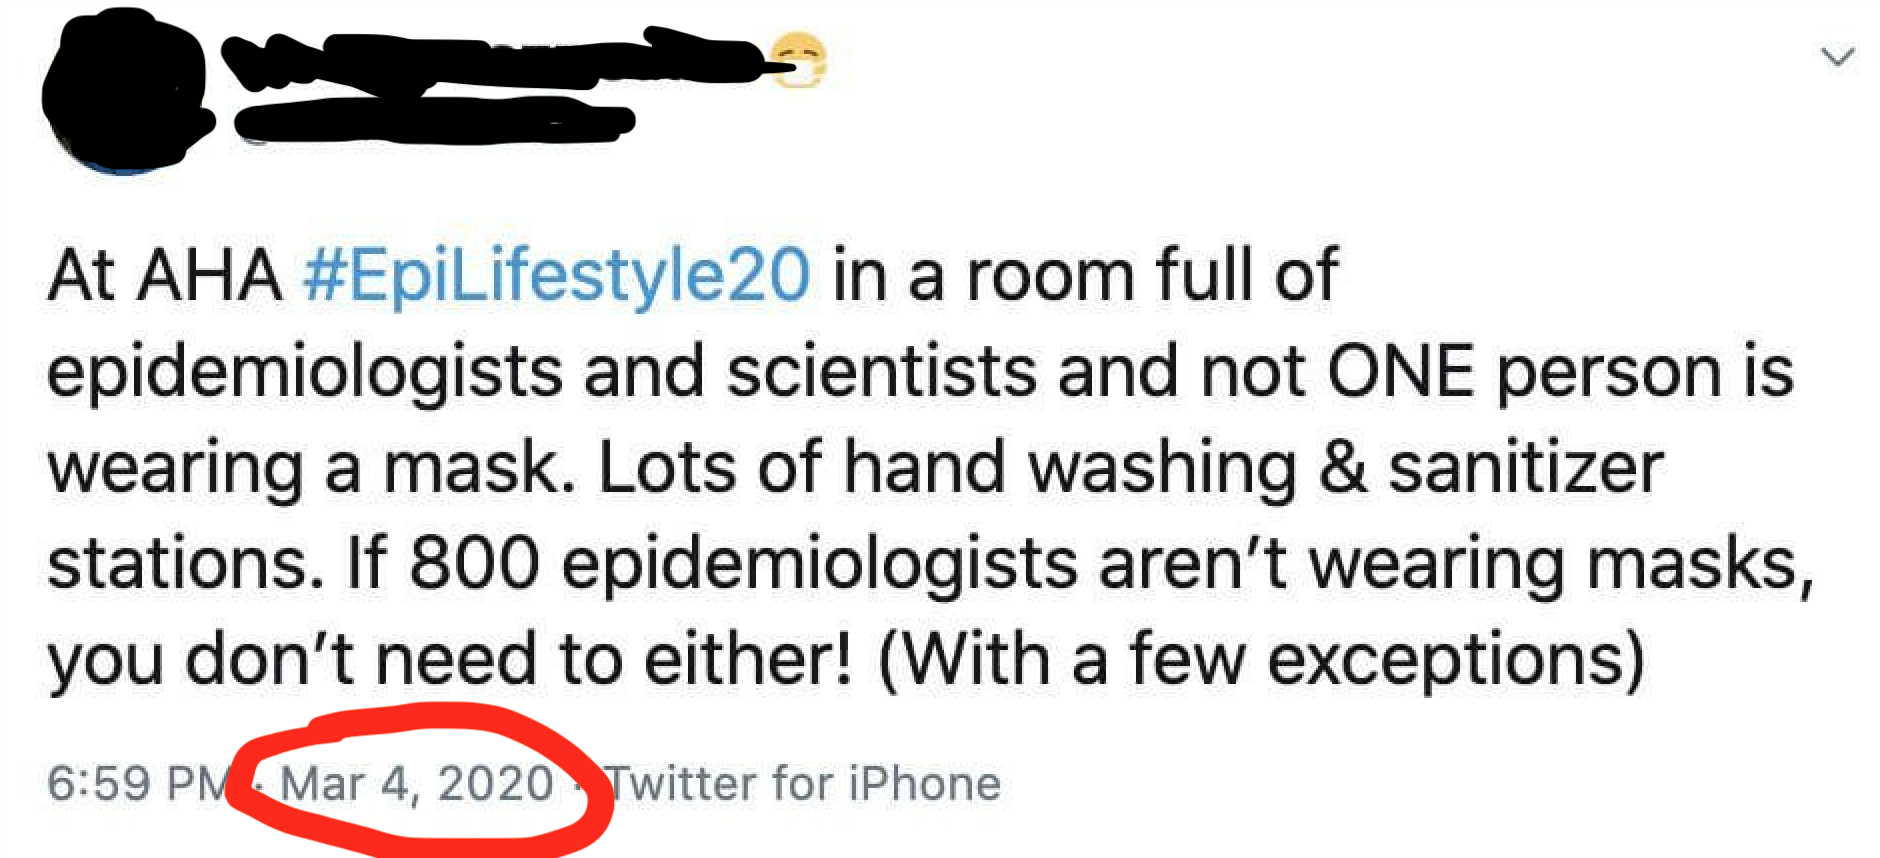
Task: Click the Mar 4, 2020 date
Action: point(417,783)
